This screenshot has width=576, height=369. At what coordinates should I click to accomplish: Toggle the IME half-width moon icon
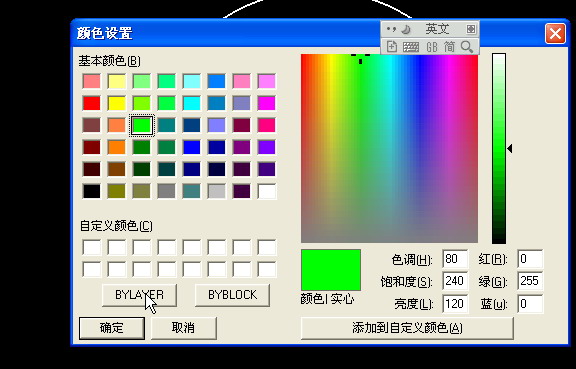point(406,29)
